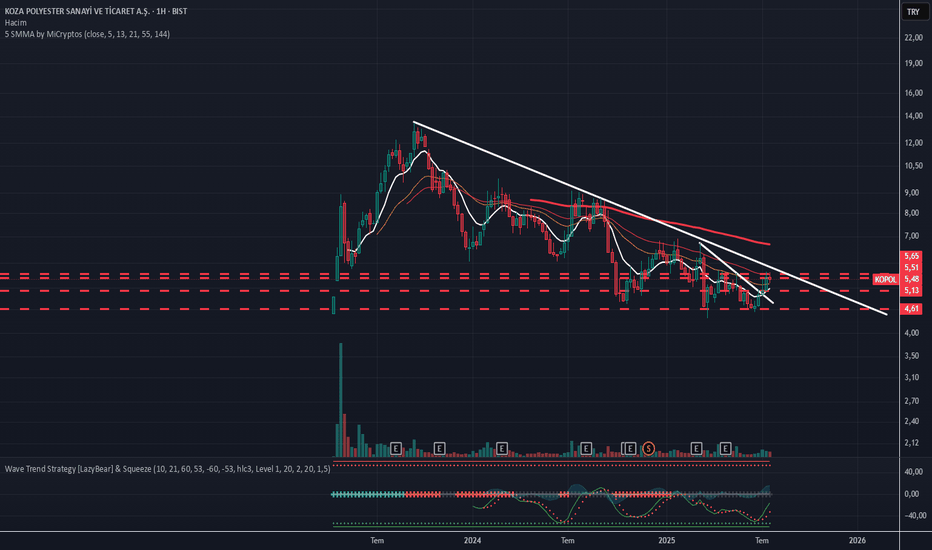The image size is (932, 550).
Task: Click the earliest E earnings marker
Action: click(396, 448)
